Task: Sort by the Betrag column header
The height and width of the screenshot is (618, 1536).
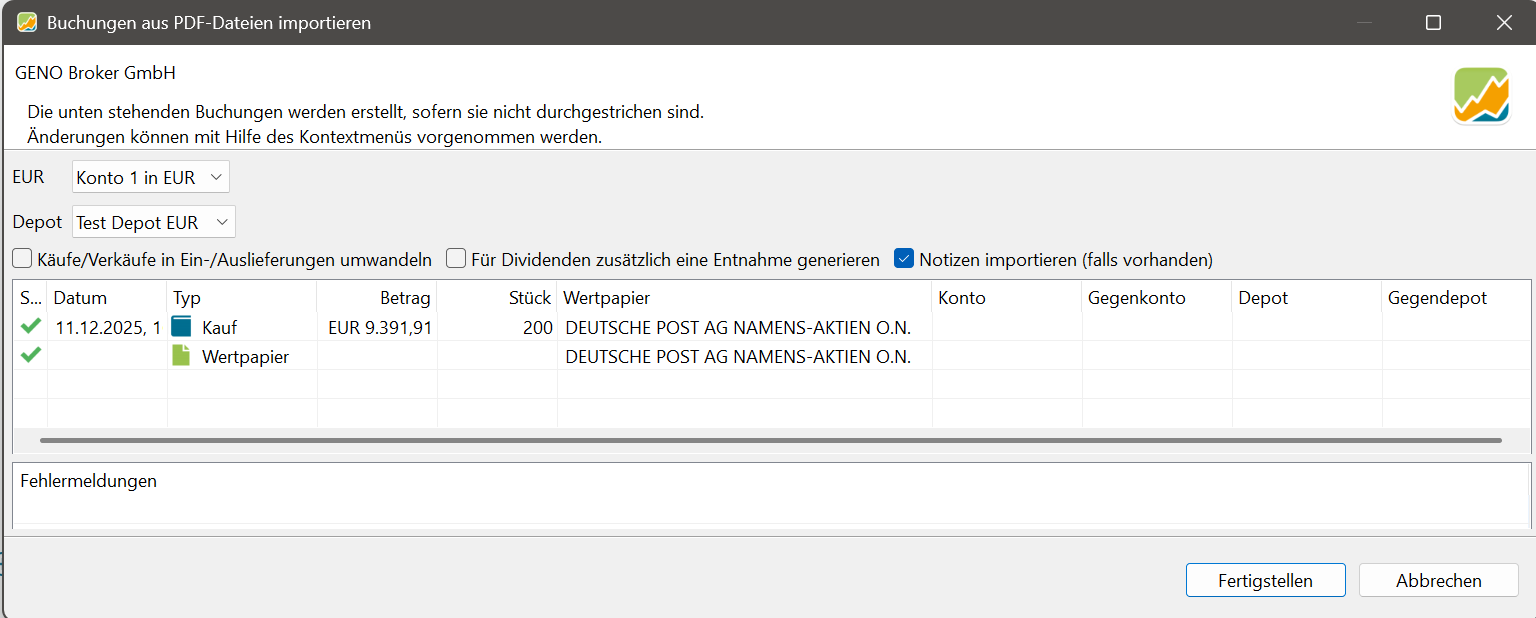Action: [x=377, y=298]
